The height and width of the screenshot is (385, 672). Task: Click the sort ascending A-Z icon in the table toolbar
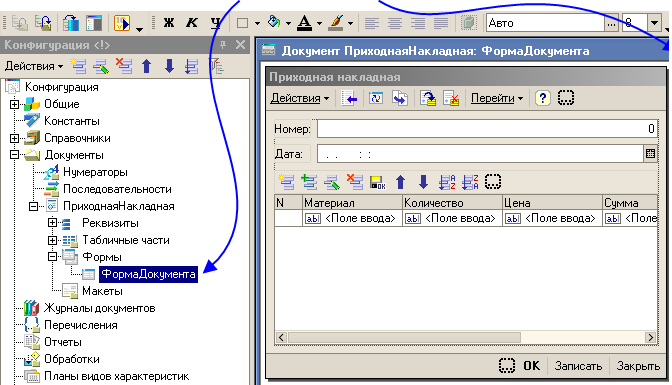click(x=447, y=182)
